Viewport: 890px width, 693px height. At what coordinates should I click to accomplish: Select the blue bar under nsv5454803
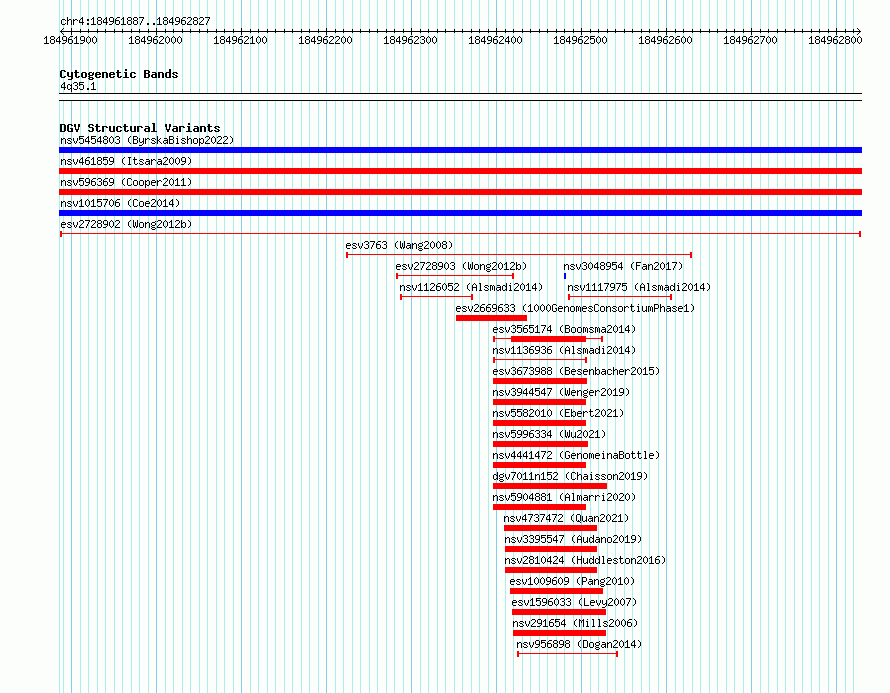[460, 150]
